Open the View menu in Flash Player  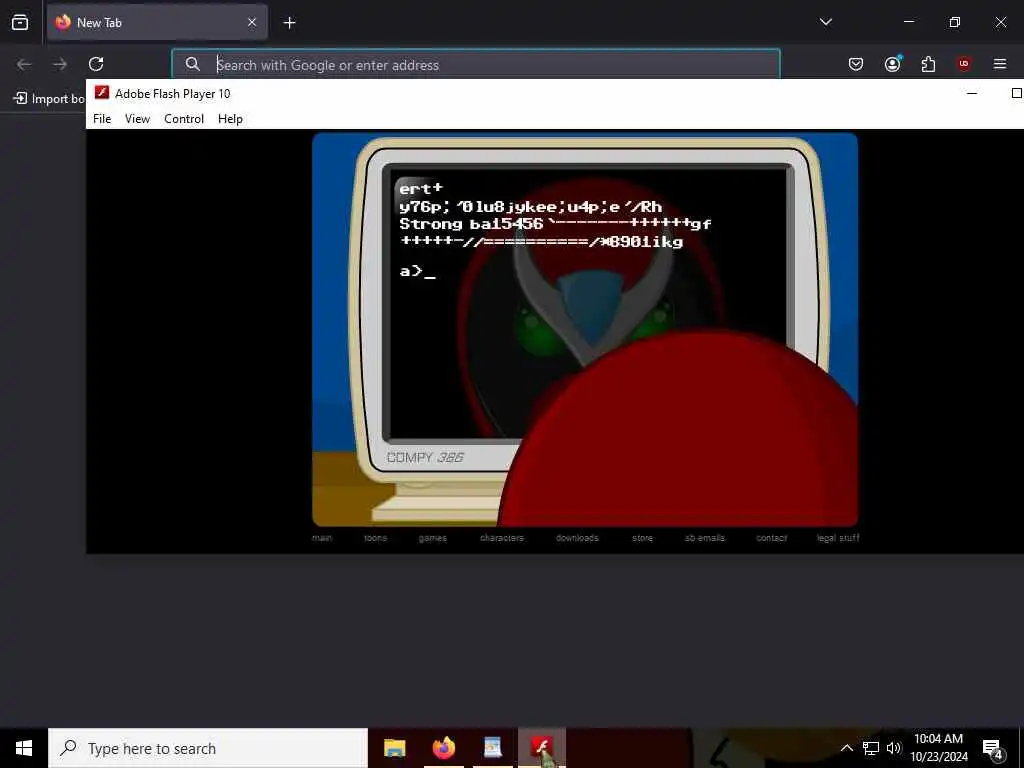tap(137, 119)
